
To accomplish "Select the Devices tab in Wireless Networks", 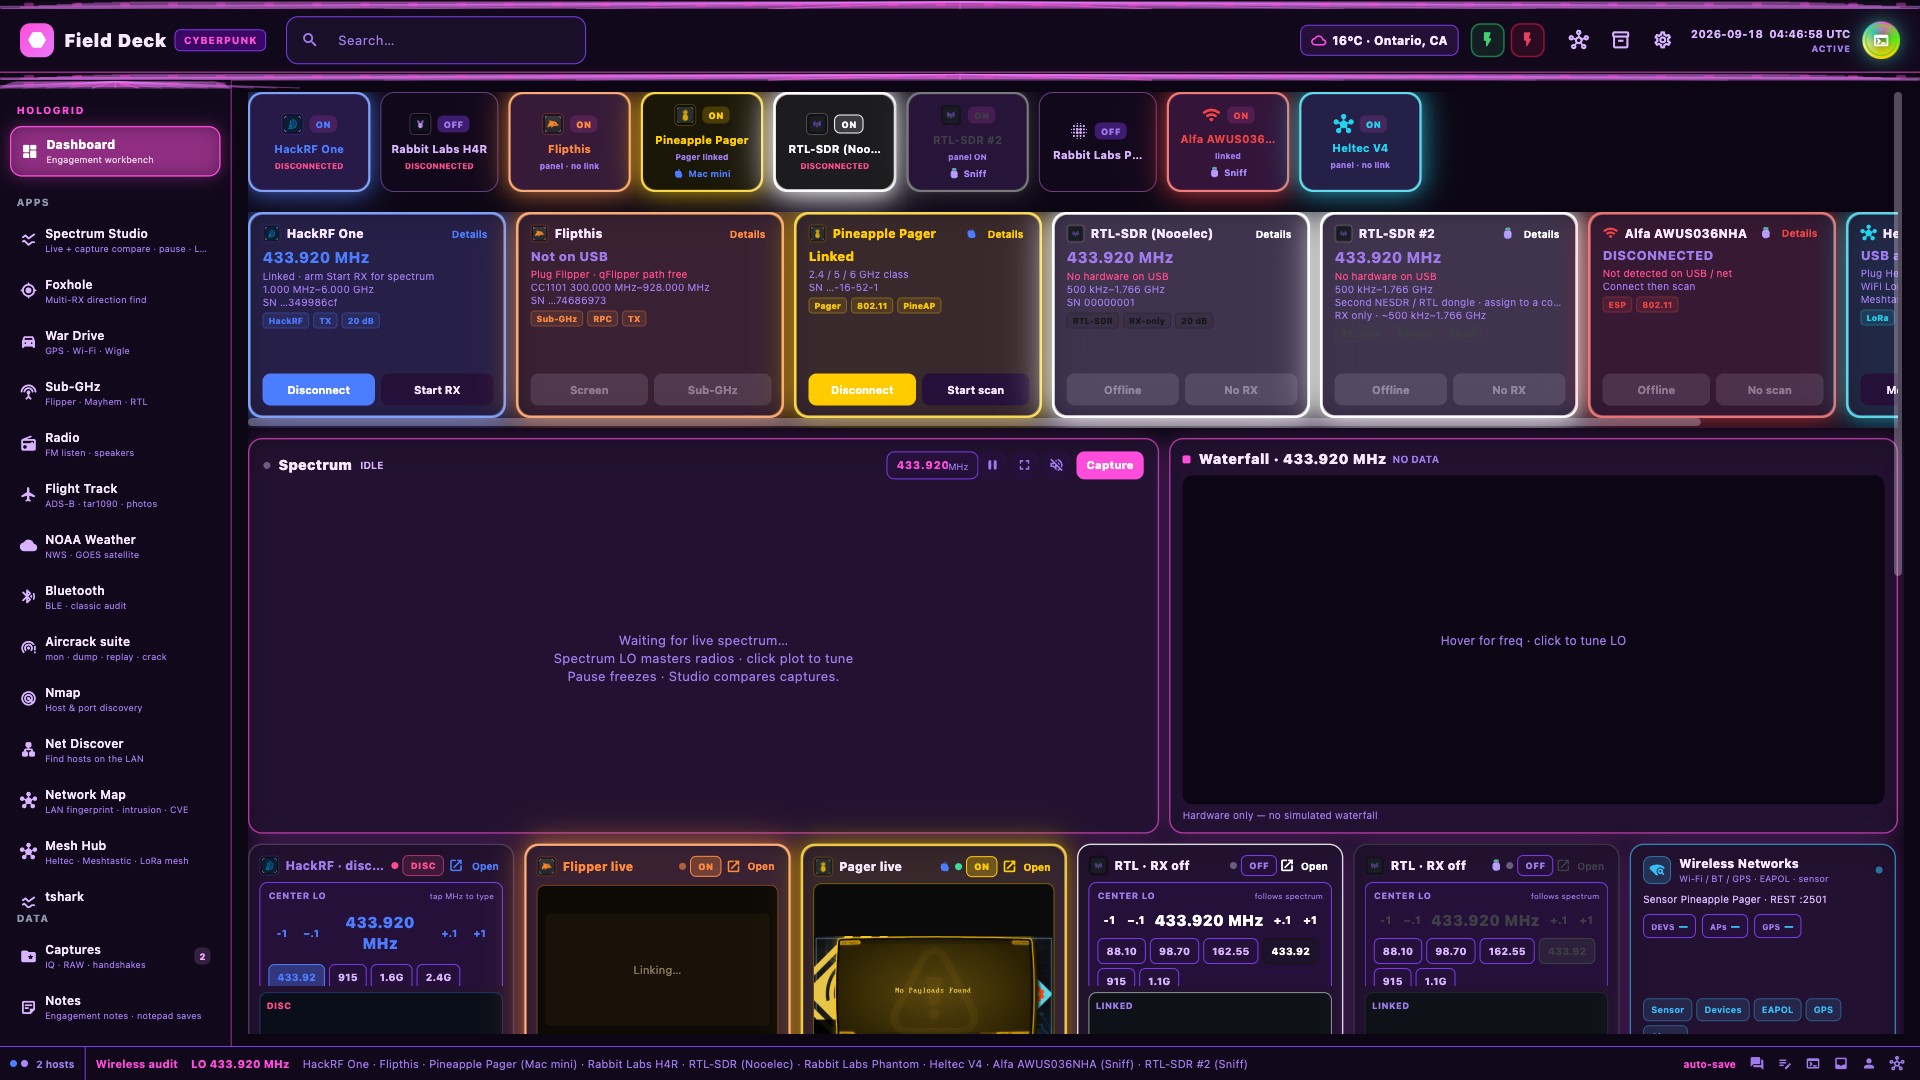I will (1722, 1010).
